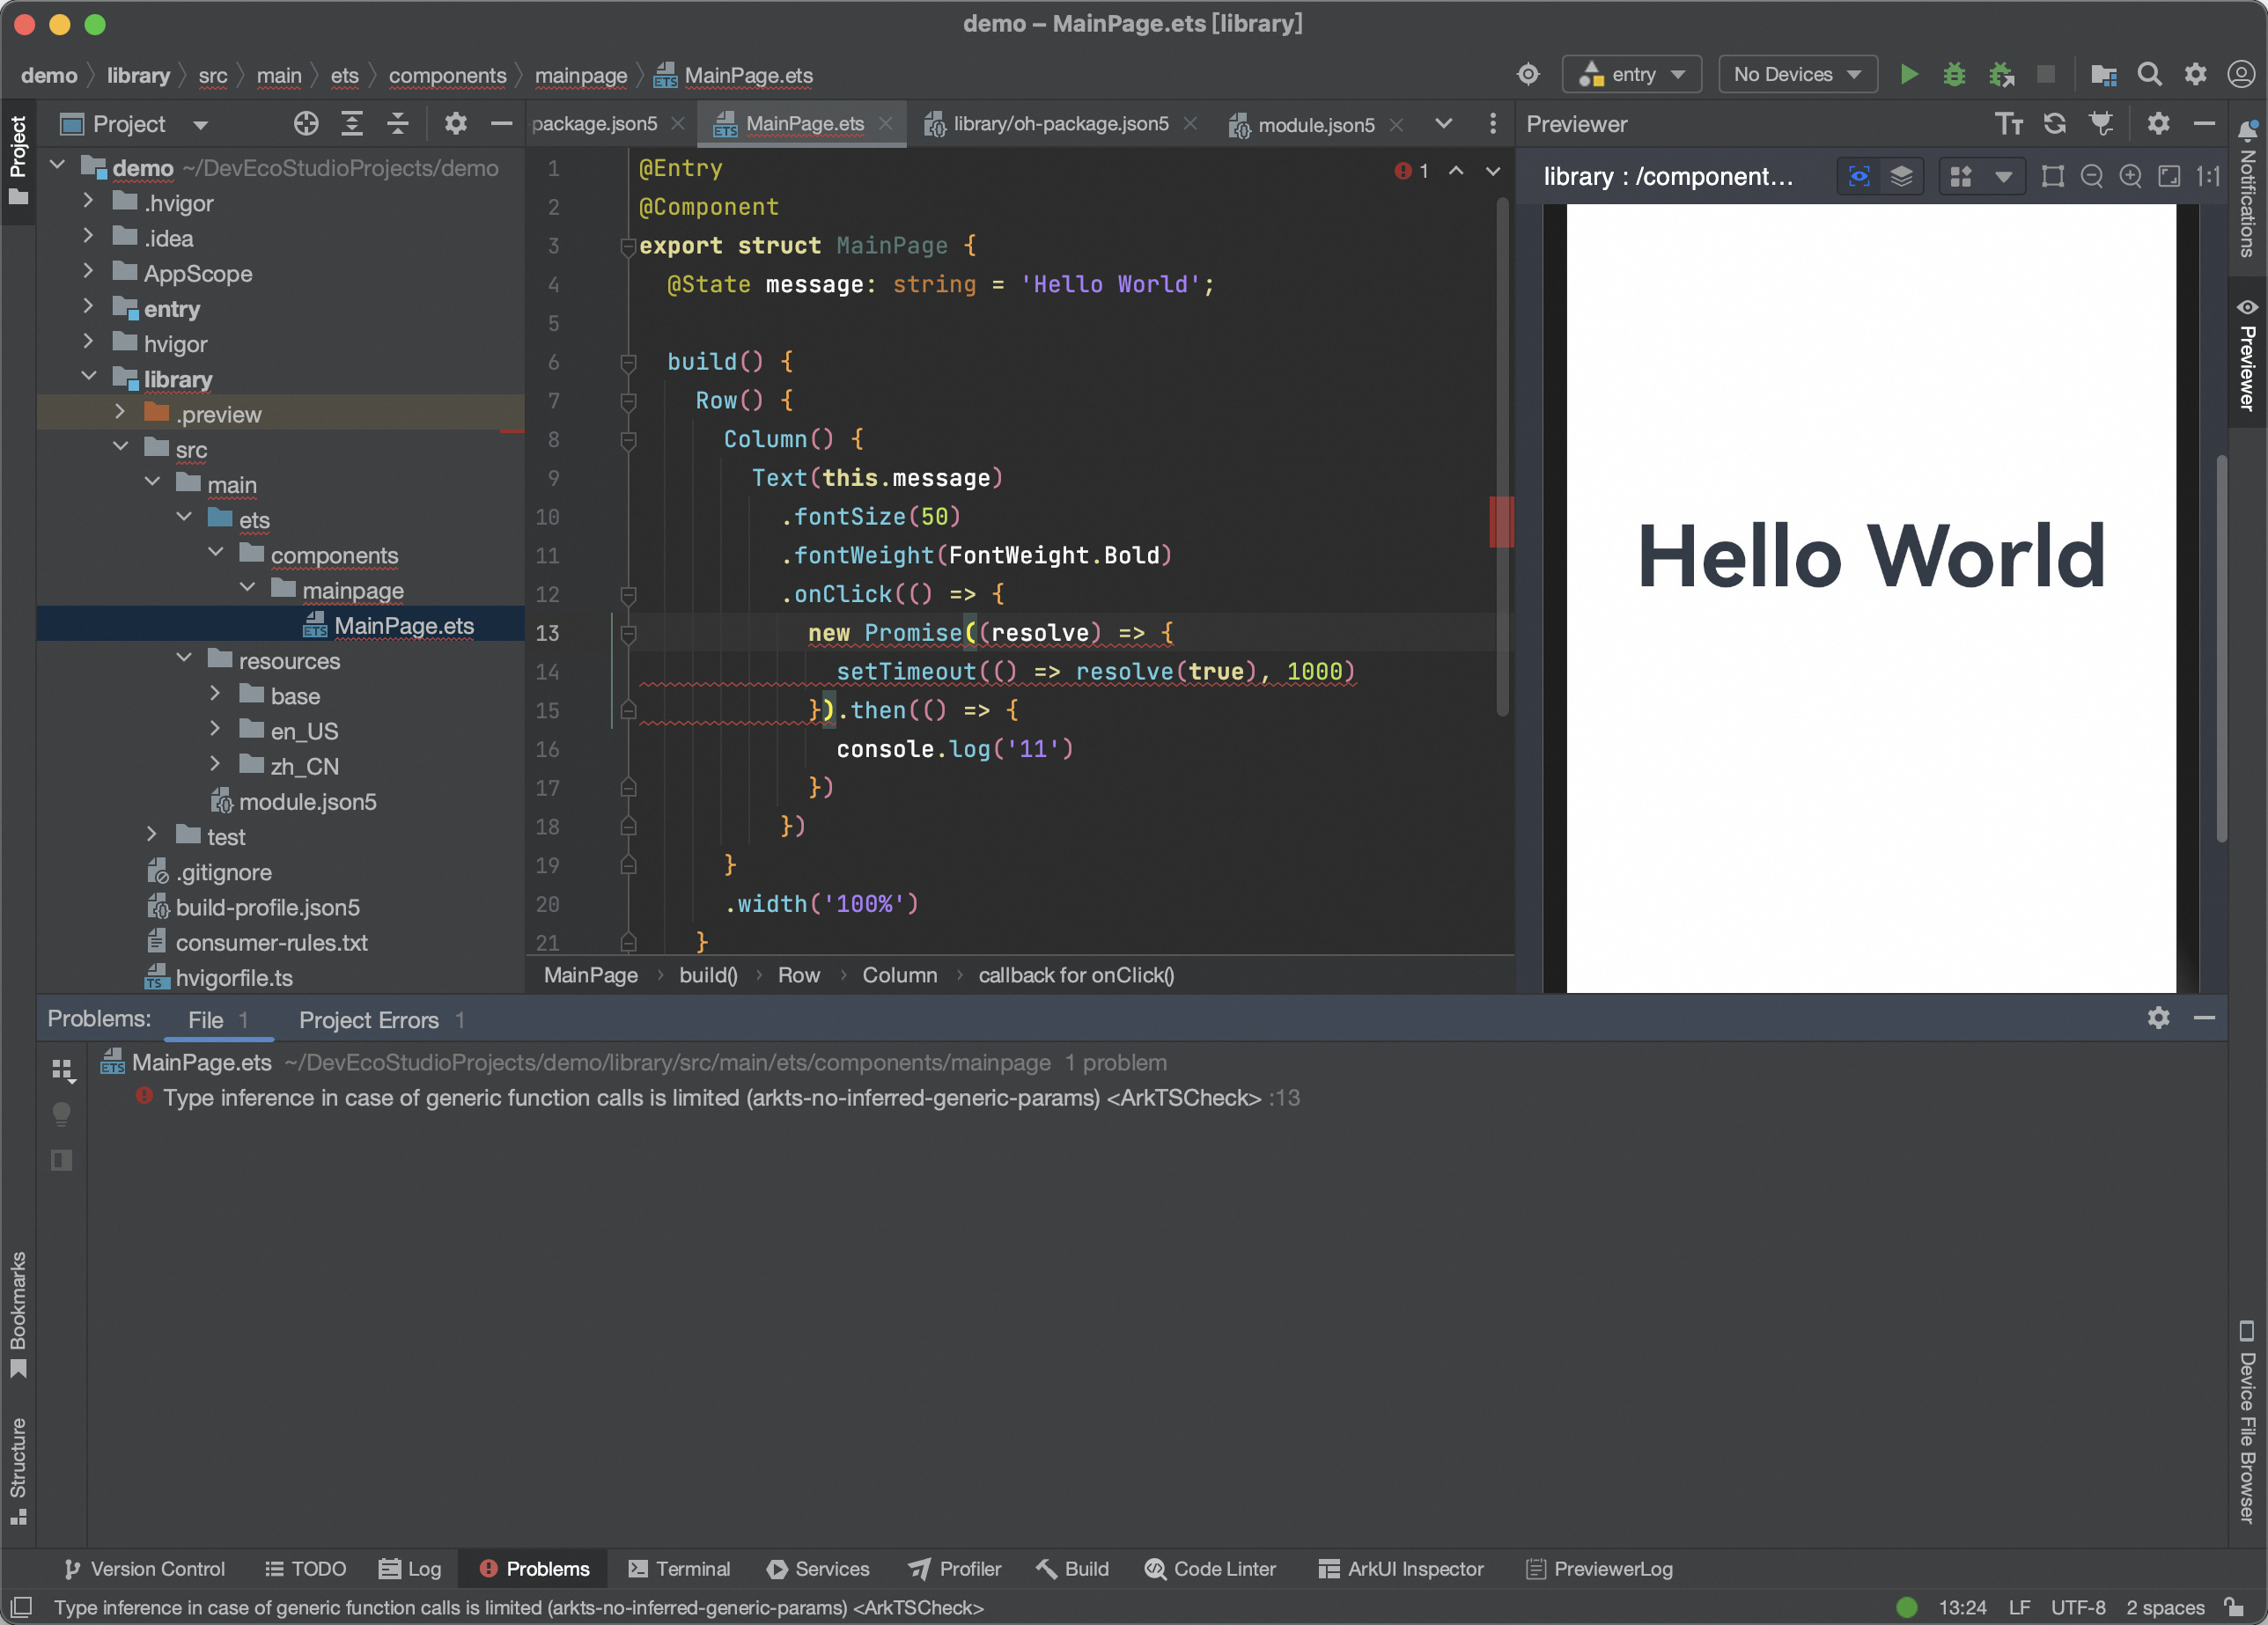Reload the Previewer with refresh icon

pyautogui.click(x=2054, y=124)
